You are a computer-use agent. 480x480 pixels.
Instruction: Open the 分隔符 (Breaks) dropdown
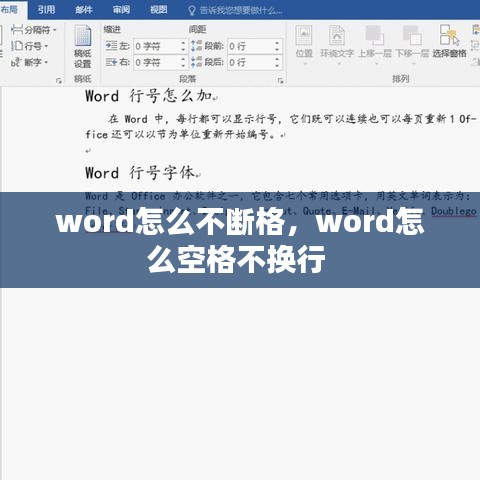[33, 30]
